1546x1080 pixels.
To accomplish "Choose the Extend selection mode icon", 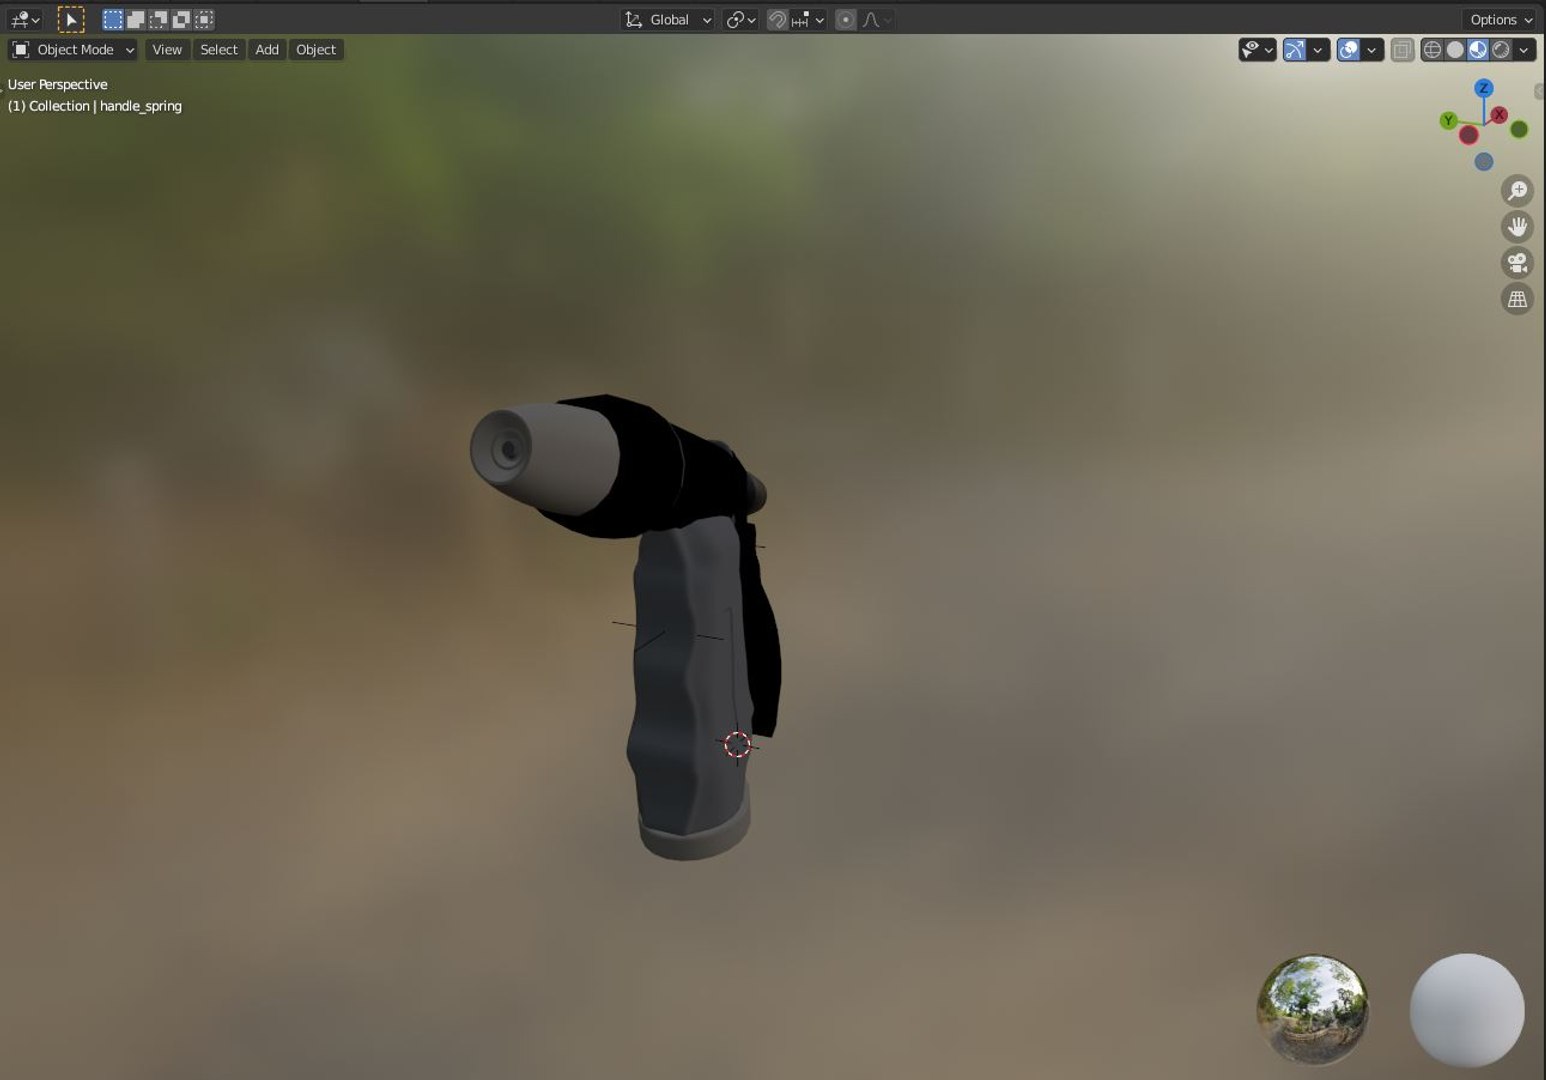I will coord(136,19).
